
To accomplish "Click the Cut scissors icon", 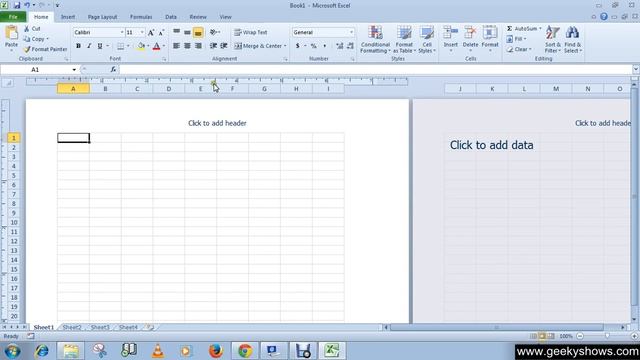I will pos(27,29).
